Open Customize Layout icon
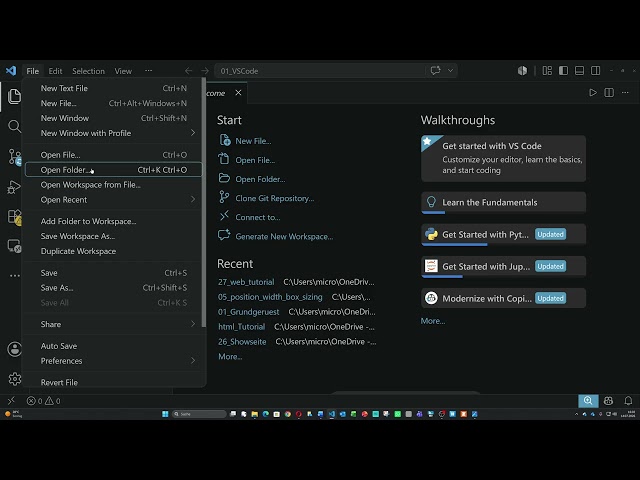 click(547, 71)
